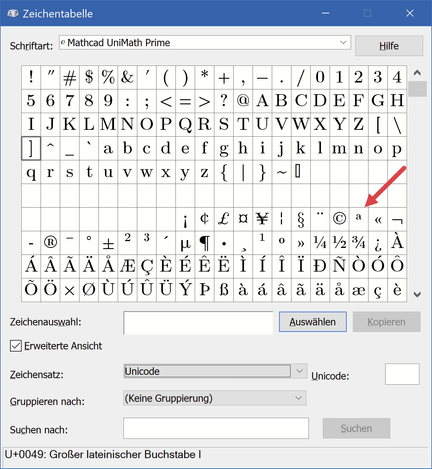Screen dimensions: 432x469
Task: Pick the section sign § character
Action: click(x=301, y=219)
